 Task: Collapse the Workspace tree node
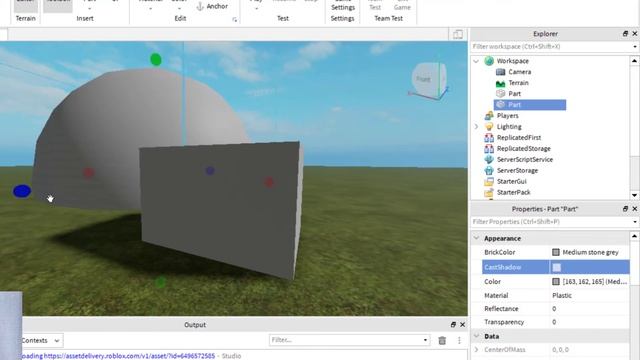[476, 61]
